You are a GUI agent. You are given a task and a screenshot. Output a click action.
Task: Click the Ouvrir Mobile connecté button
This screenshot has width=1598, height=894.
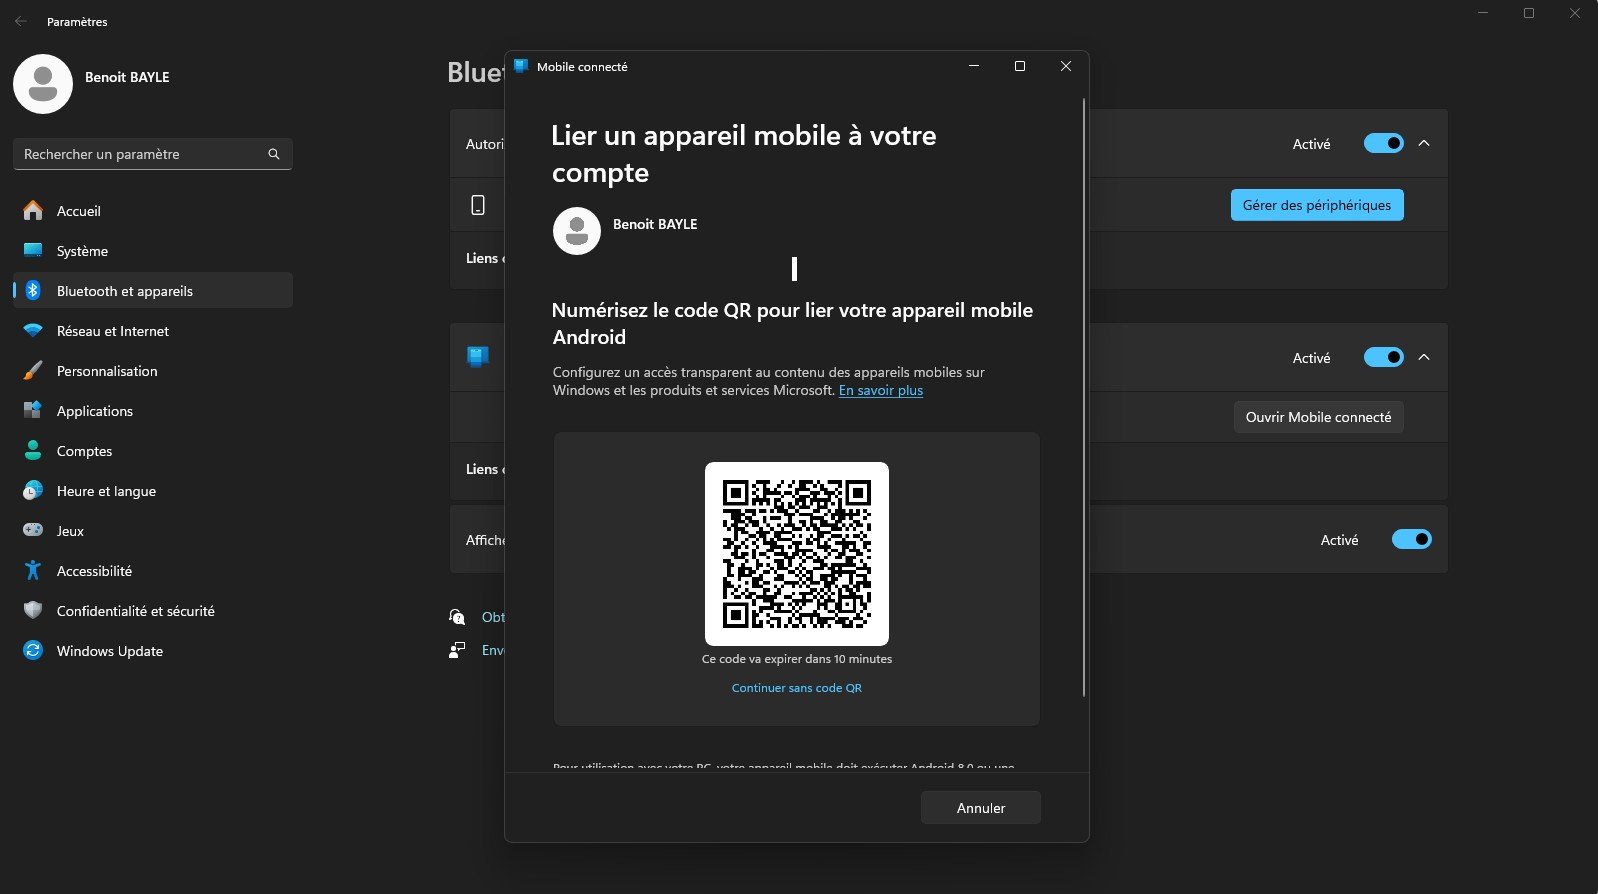(x=1318, y=417)
